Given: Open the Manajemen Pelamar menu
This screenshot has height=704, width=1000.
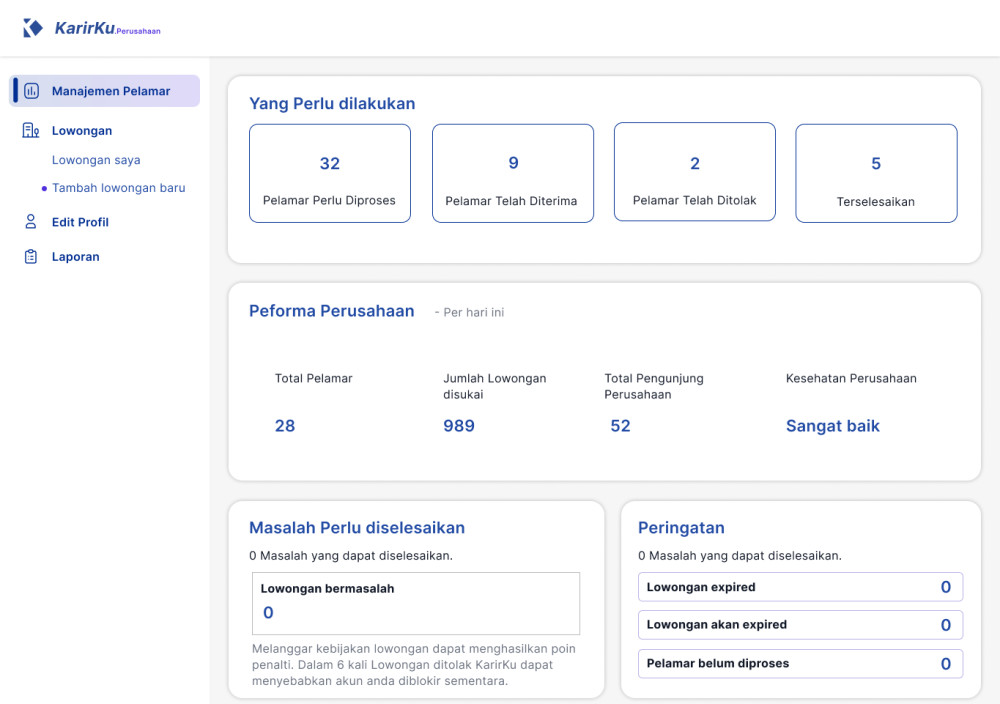Looking at the screenshot, I should [110, 91].
